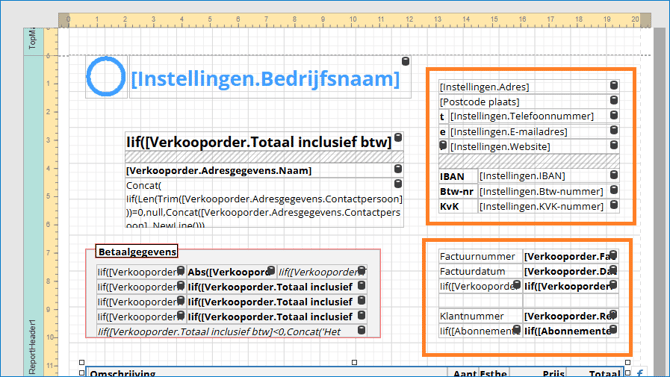Screen dimensions: 670x377
Task: Select the [Instellingen.Telefoonnummer] field
Action: [534, 116]
